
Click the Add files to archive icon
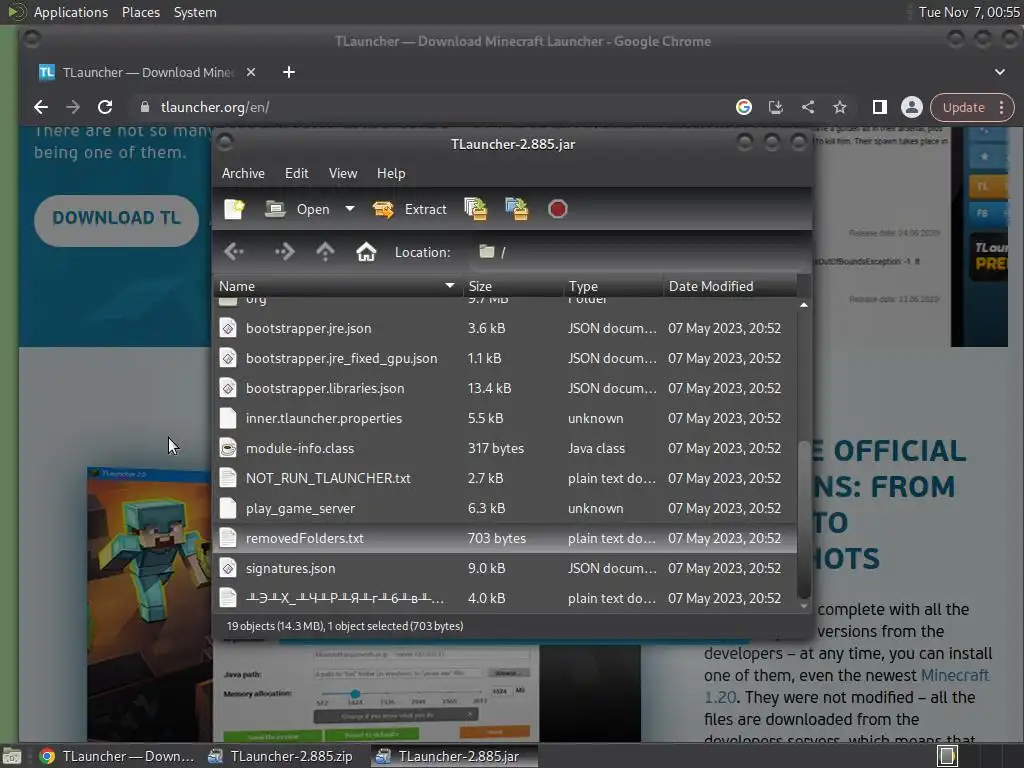pos(475,209)
